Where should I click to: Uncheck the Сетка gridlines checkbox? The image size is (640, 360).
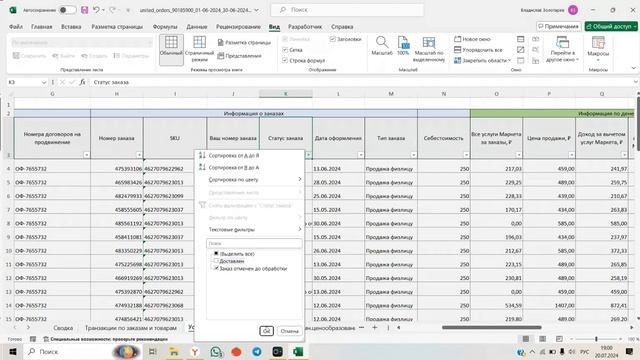(x=285, y=50)
